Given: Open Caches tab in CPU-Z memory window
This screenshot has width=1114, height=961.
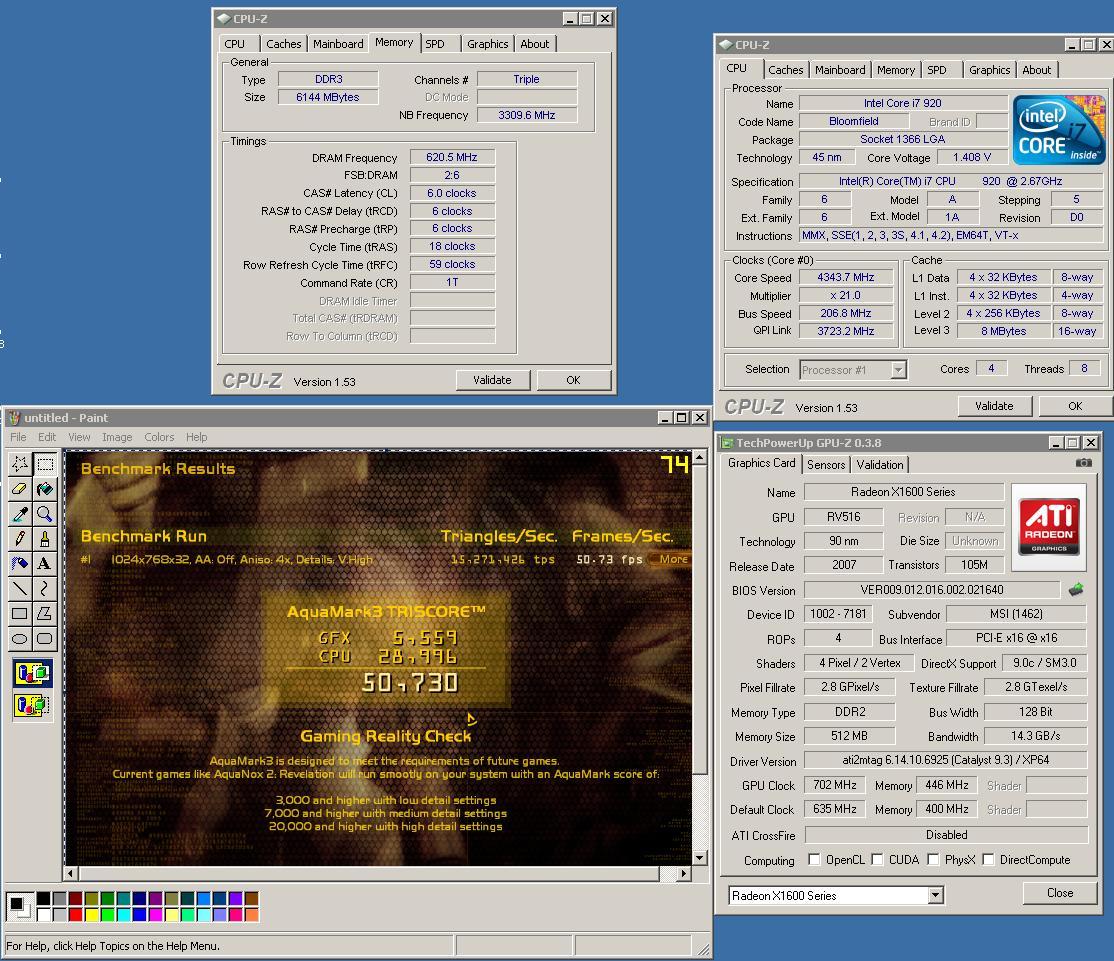Looking at the screenshot, I should [x=283, y=44].
